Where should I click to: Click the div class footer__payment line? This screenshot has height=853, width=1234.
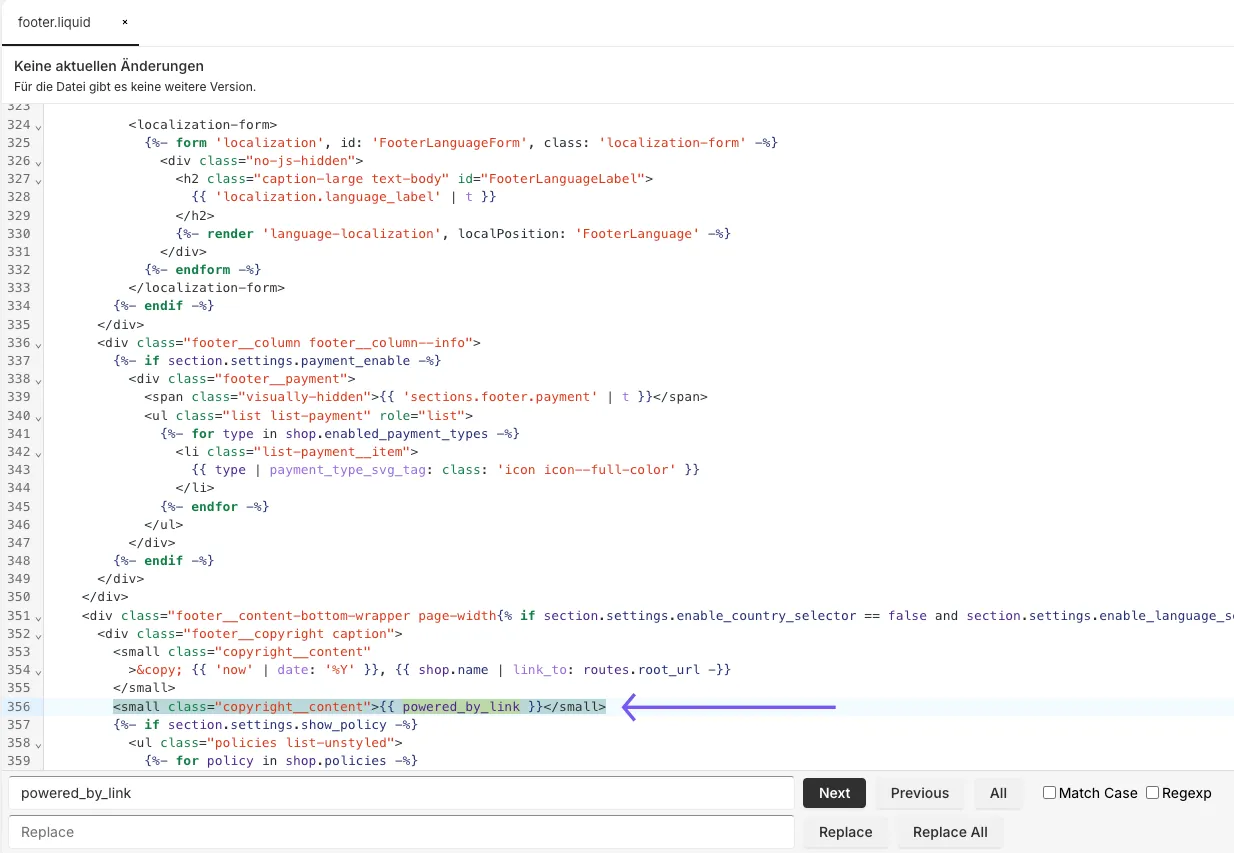(242, 378)
